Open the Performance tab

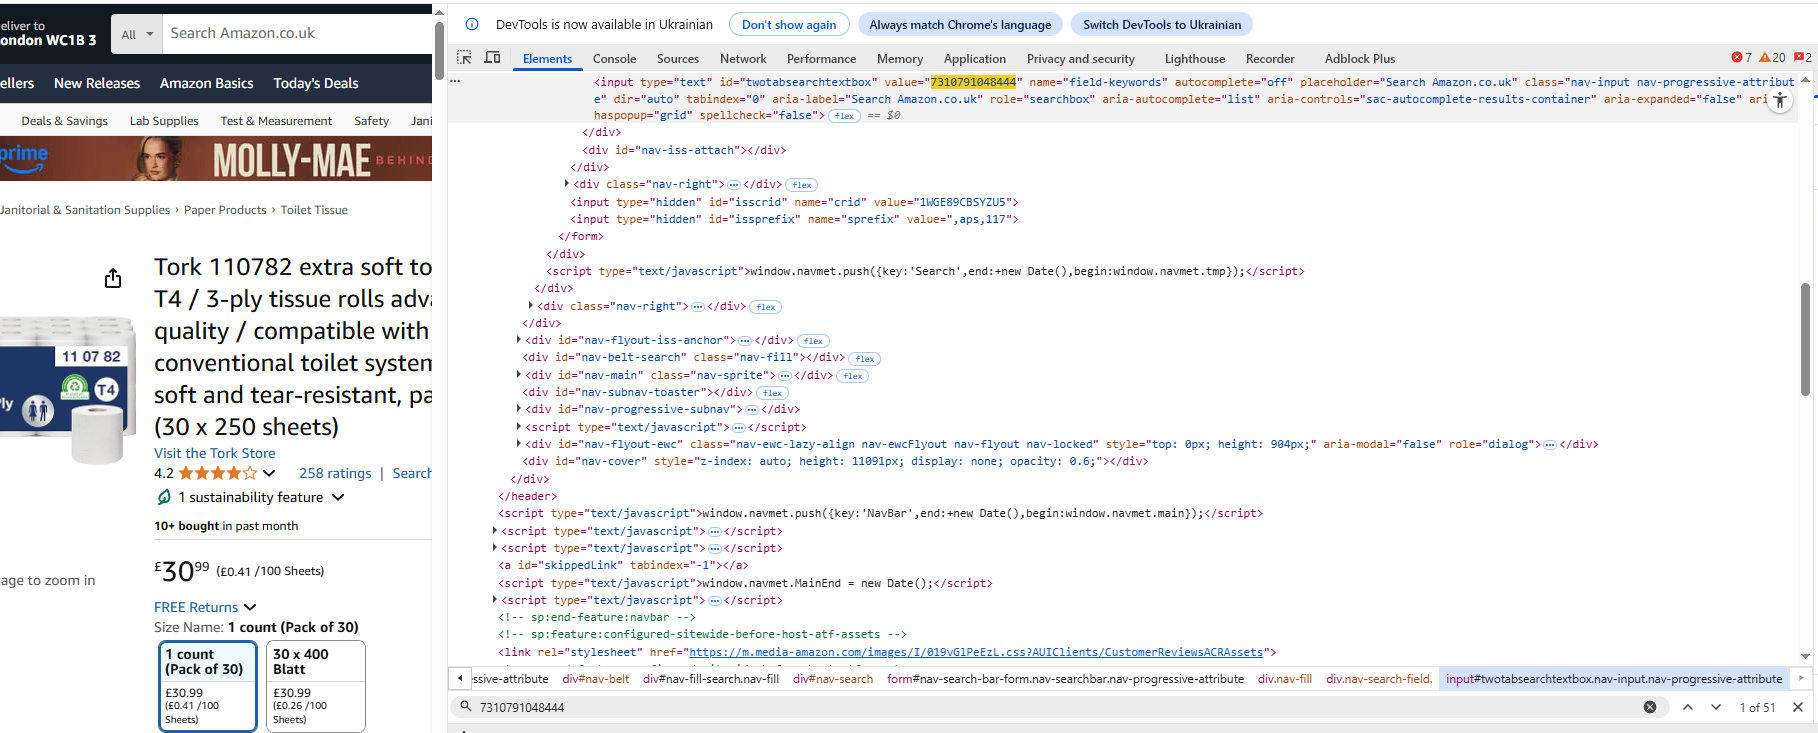[821, 59]
